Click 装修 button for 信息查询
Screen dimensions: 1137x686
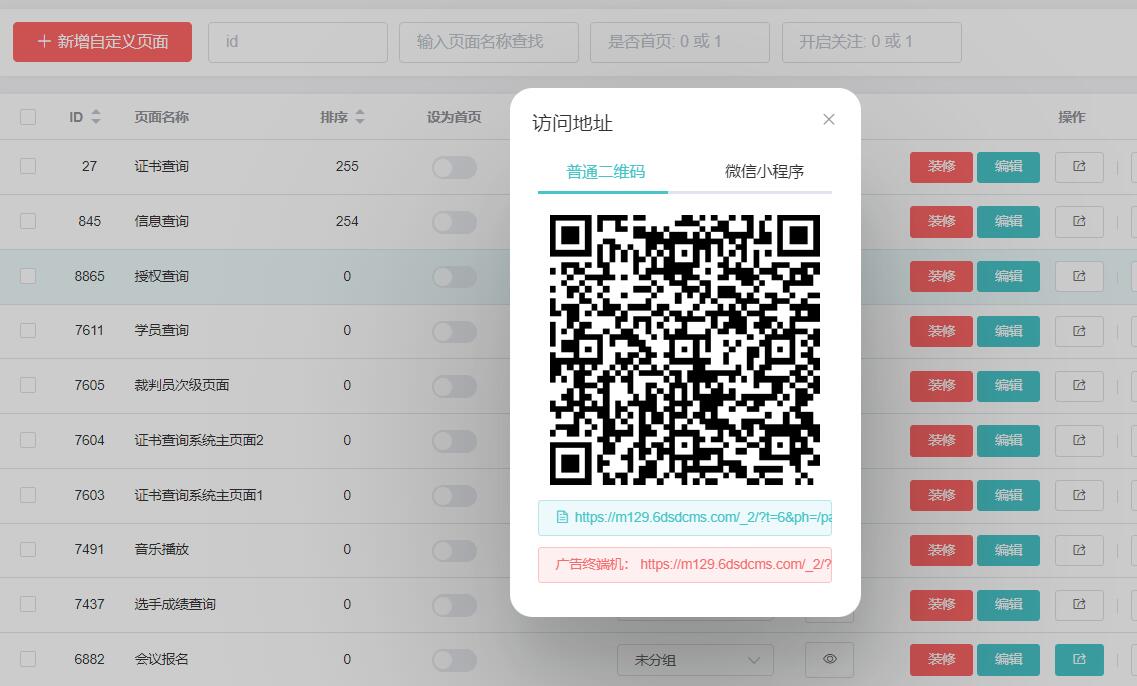(941, 221)
